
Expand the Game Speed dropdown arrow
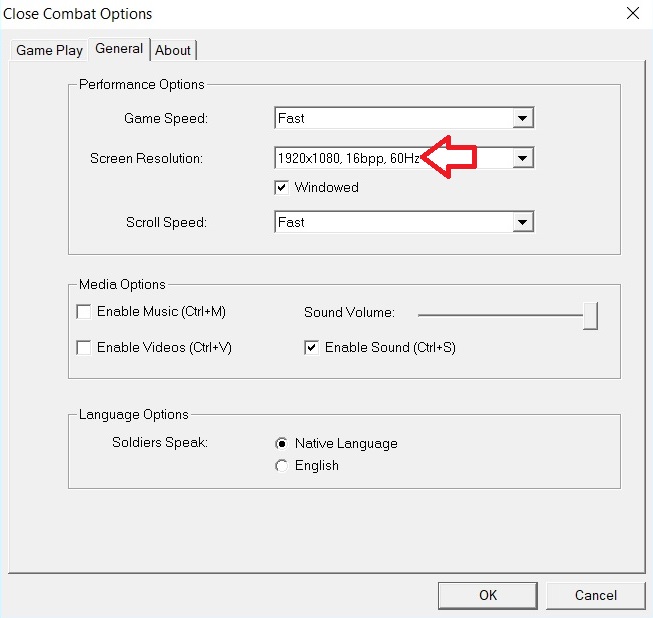[x=523, y=118]
